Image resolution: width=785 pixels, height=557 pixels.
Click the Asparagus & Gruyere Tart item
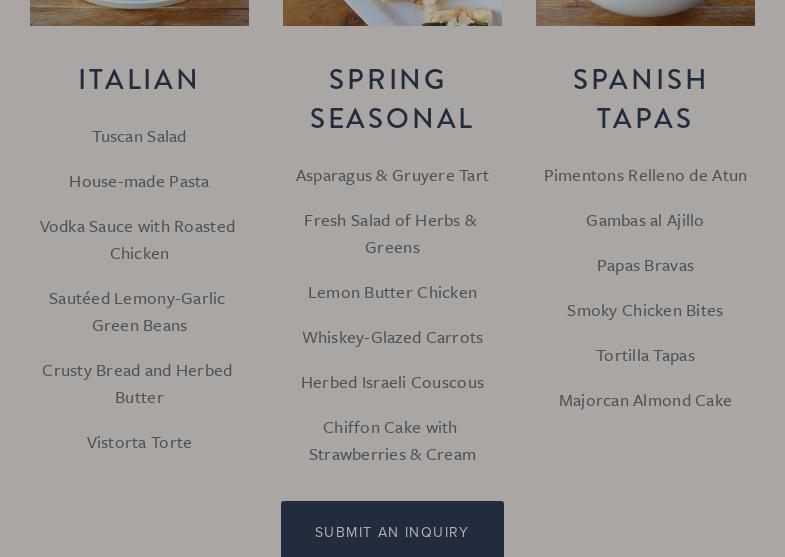(x=392, y=175)
